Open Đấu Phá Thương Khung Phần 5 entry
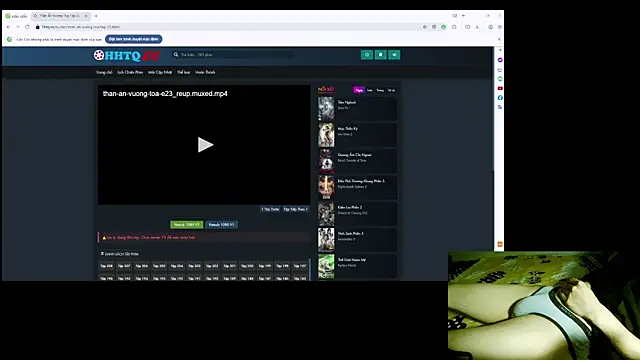The width and height of the screenshot is (640, 360). pos(357,187)
